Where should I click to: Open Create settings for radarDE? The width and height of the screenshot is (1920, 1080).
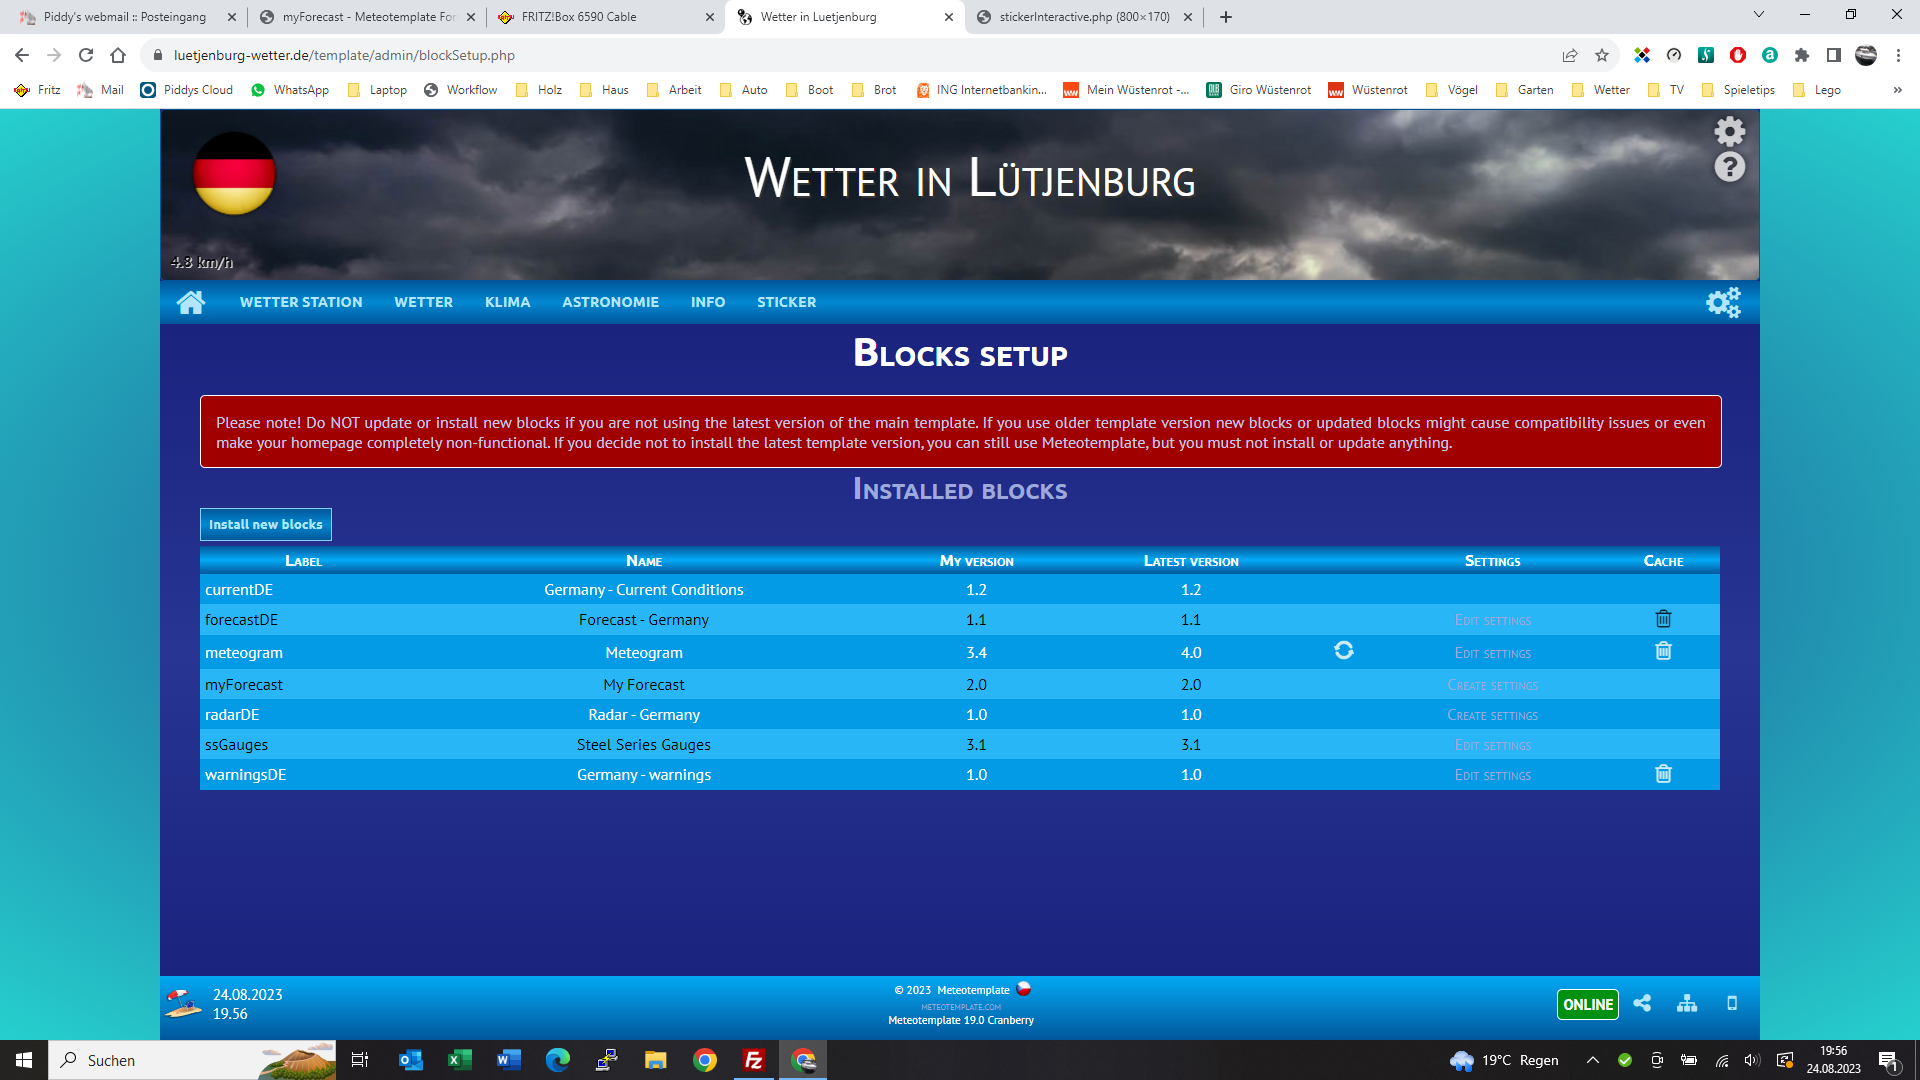click(x=1492, y=714)
